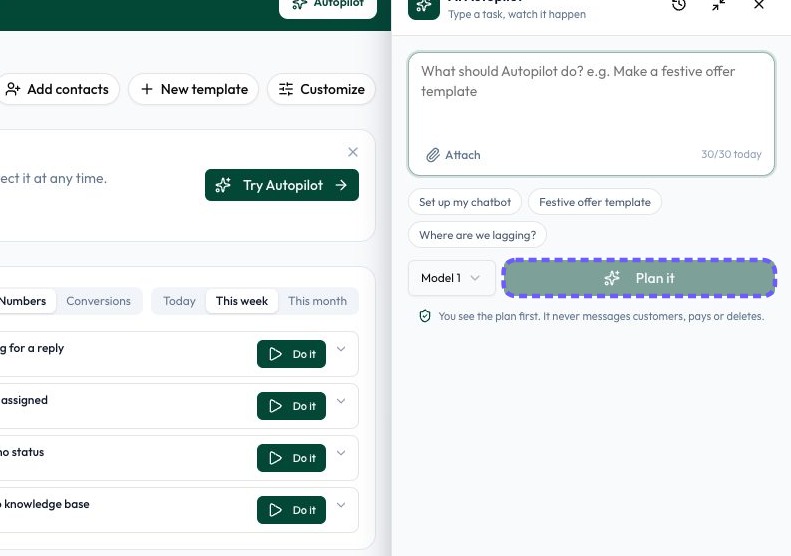This screenshot has height=556, width=791.
Task: Open the Customize options
Action: [321, 89]
